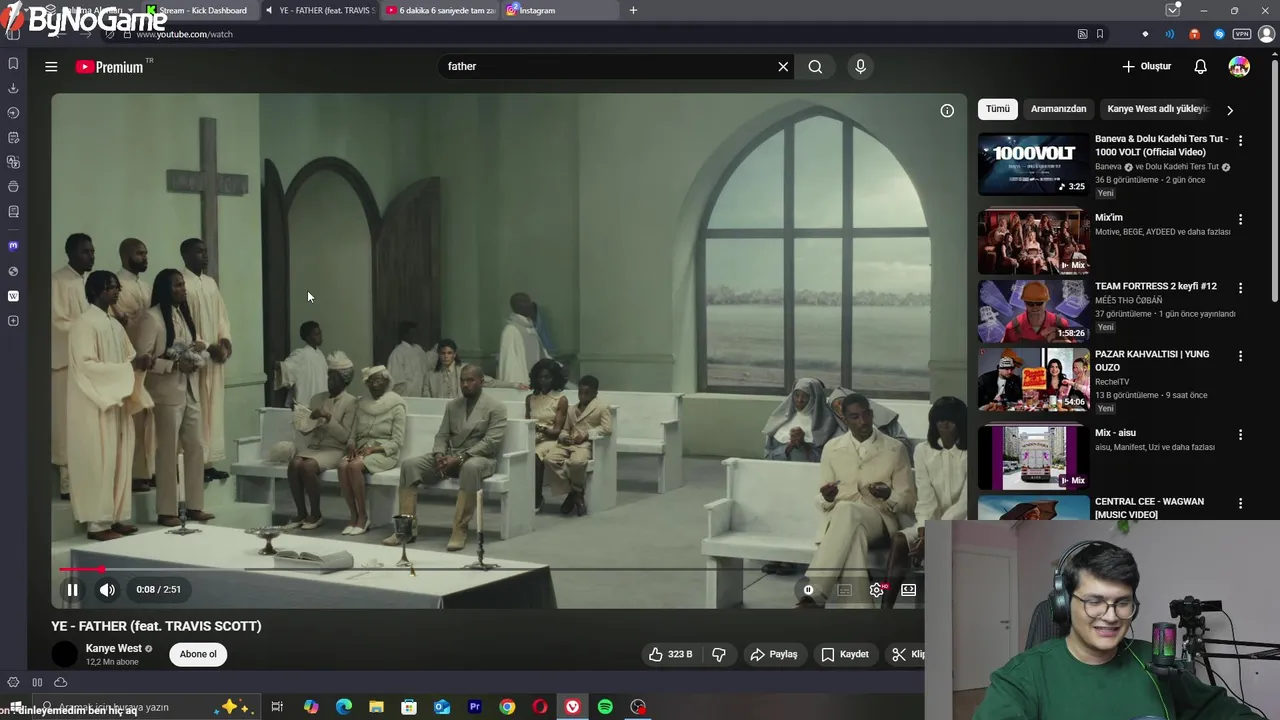Screen dimensions: 1280x720
Task: Show more filter chips with arrow
Action: [1230, 110]
